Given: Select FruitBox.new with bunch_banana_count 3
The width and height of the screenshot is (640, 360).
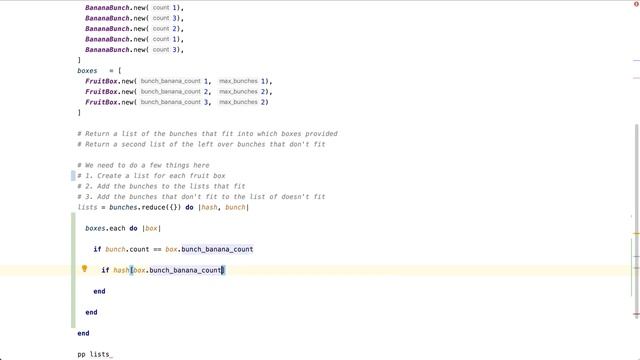Looking at the screenshot, I should [x=177, y=102].
